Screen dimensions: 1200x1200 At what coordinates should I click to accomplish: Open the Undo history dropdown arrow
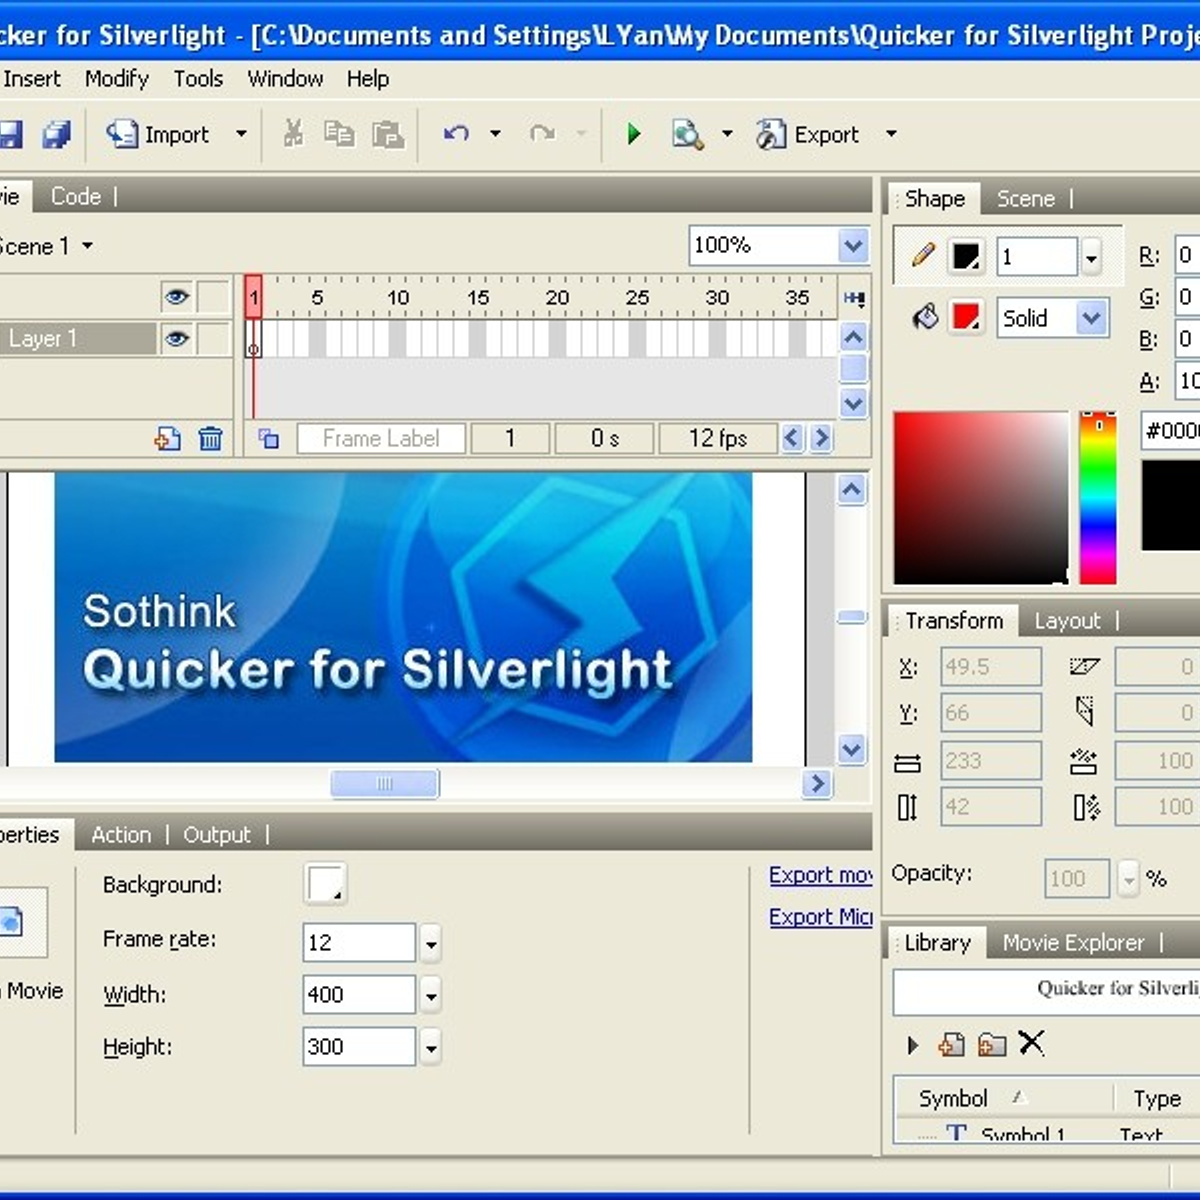coord(495,134)
